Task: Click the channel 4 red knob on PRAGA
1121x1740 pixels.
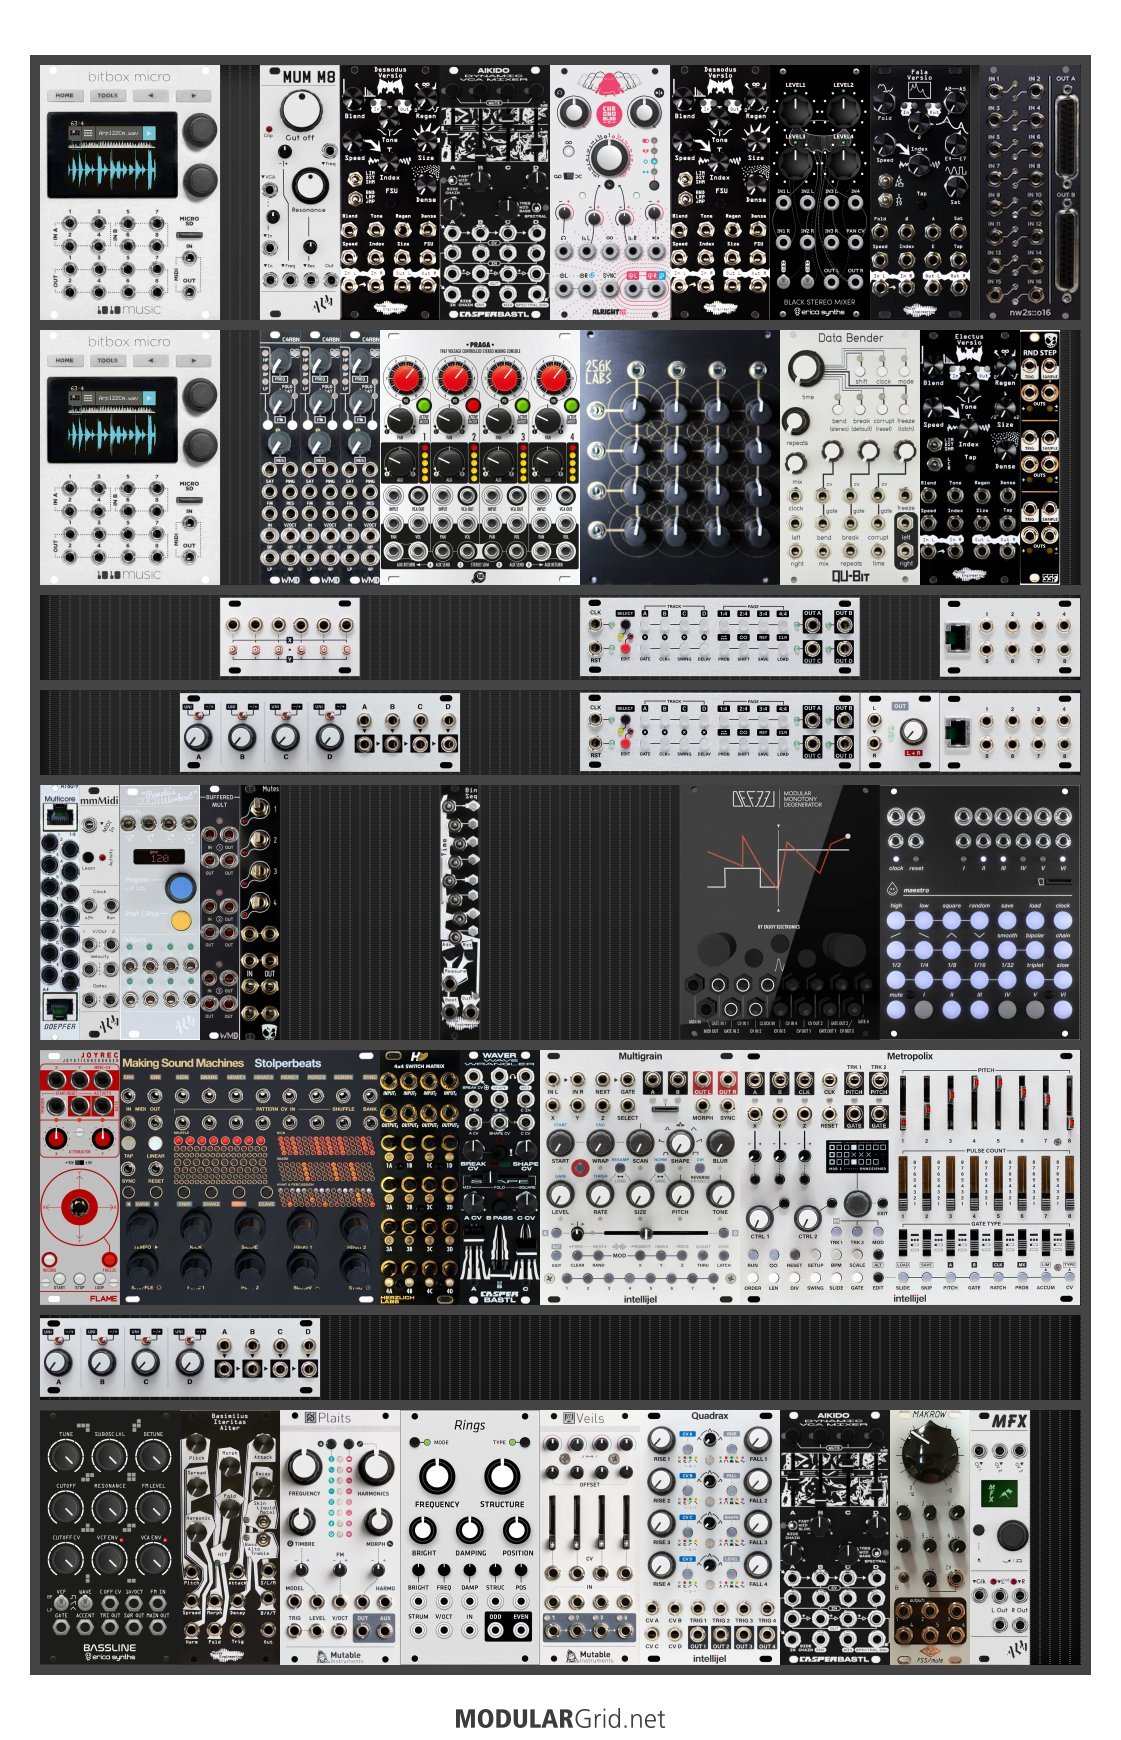Action: tap(553, 378)
